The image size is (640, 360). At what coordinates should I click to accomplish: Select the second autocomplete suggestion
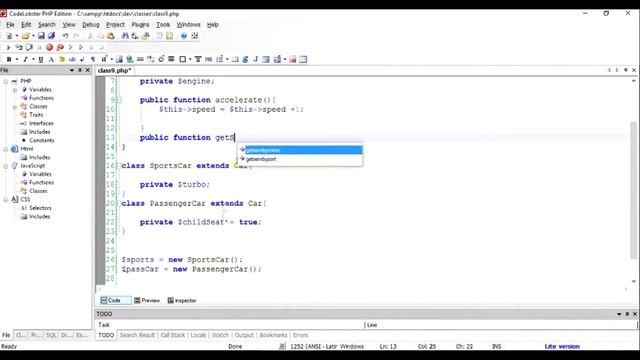(300, 159)
